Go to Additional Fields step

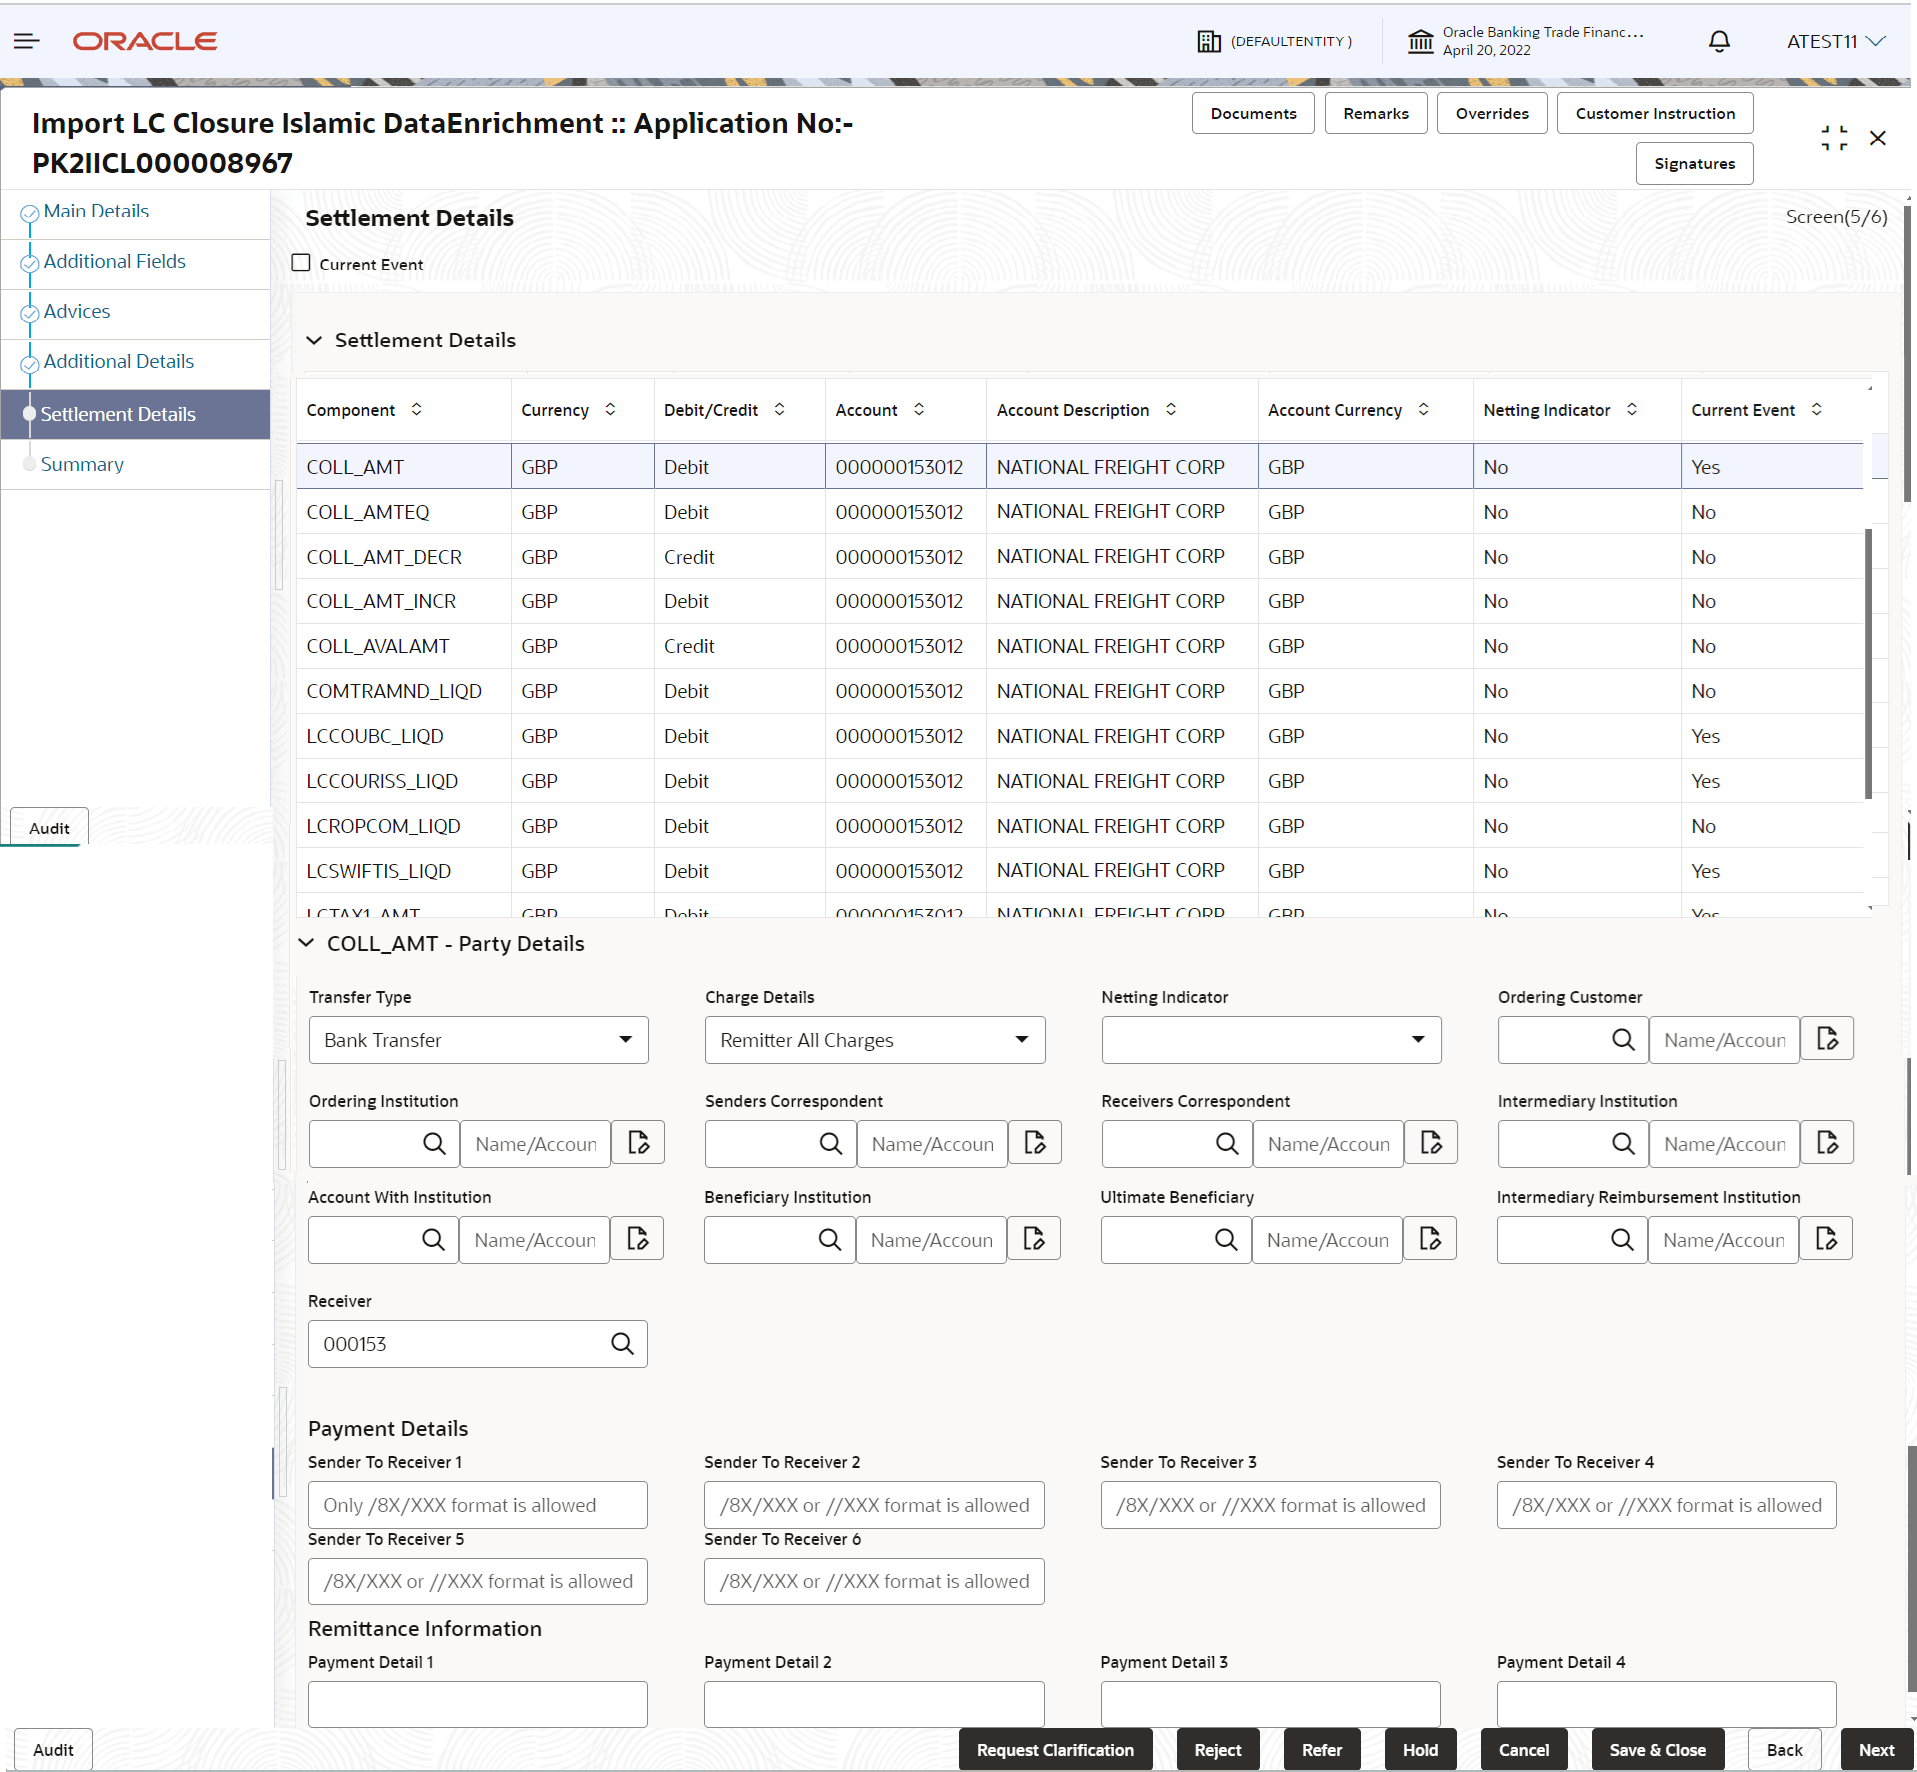(114, 261)
